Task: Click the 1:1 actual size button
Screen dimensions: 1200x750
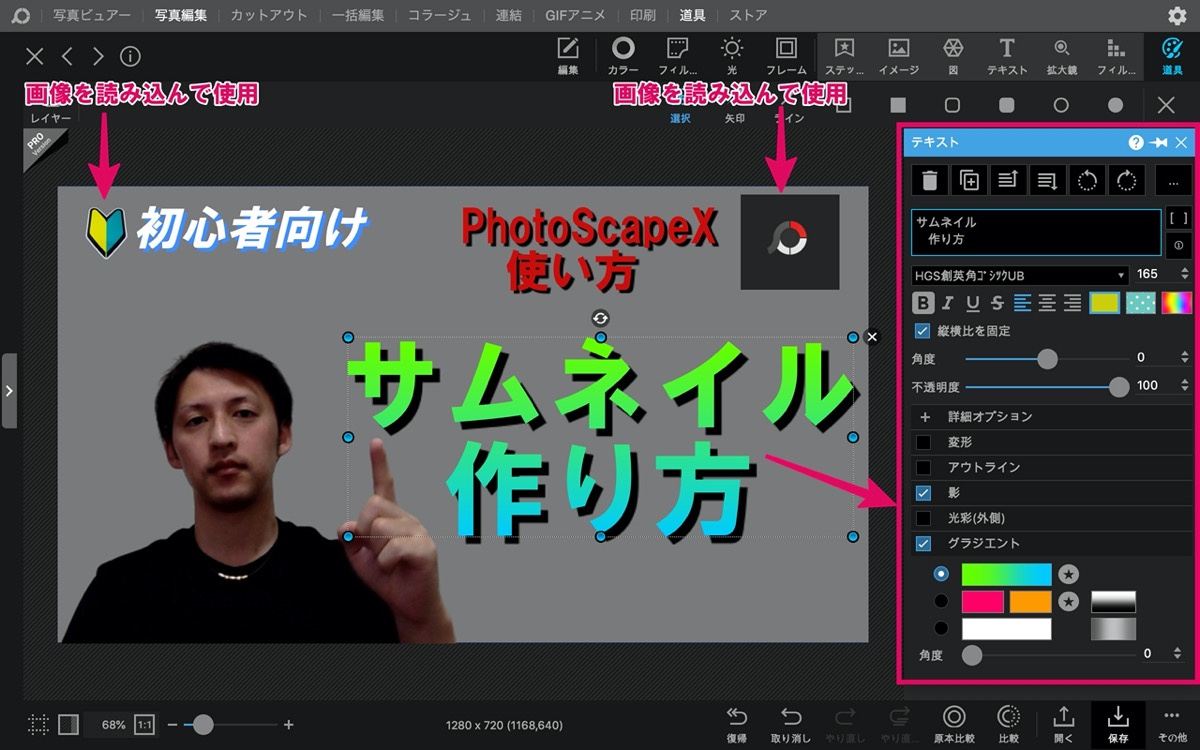Action: 145,724
